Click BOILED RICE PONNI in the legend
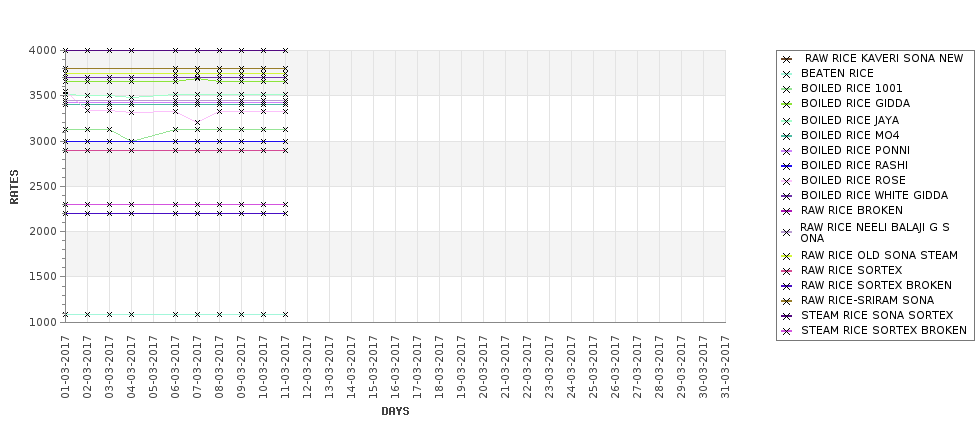 pos(855,150)
